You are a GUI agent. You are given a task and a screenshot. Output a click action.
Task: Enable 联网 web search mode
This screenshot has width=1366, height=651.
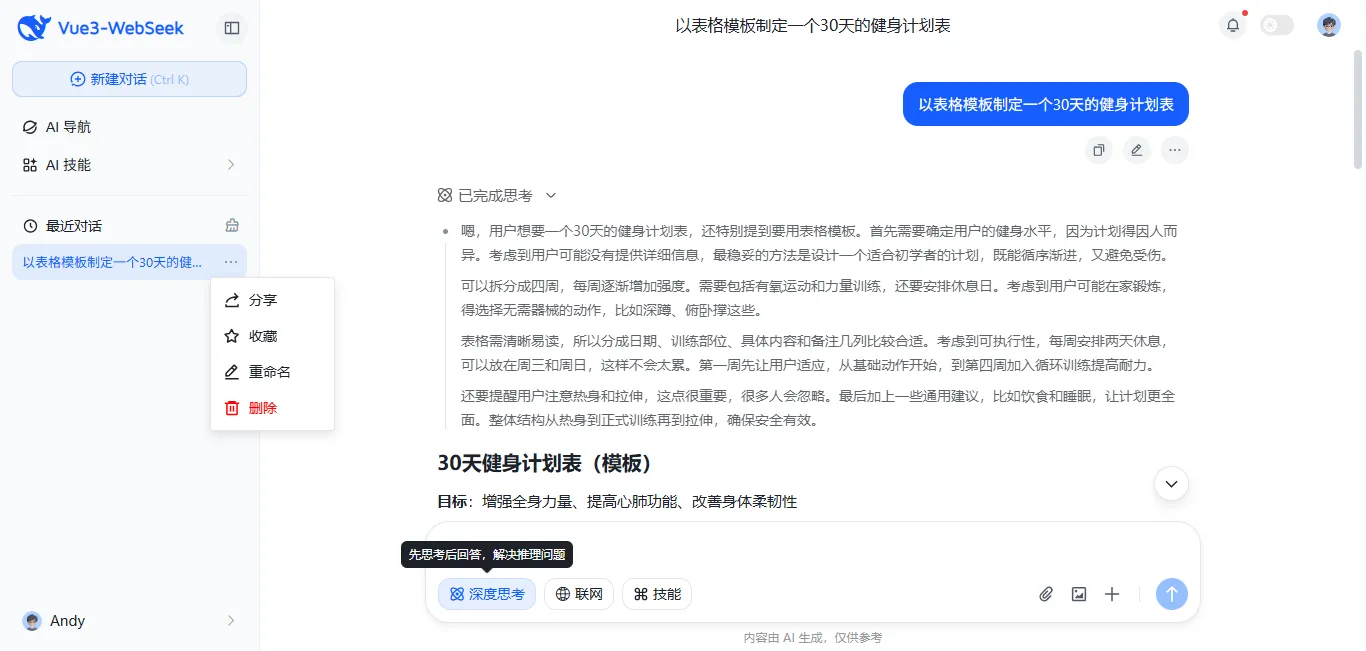click(x=578, y=594)
